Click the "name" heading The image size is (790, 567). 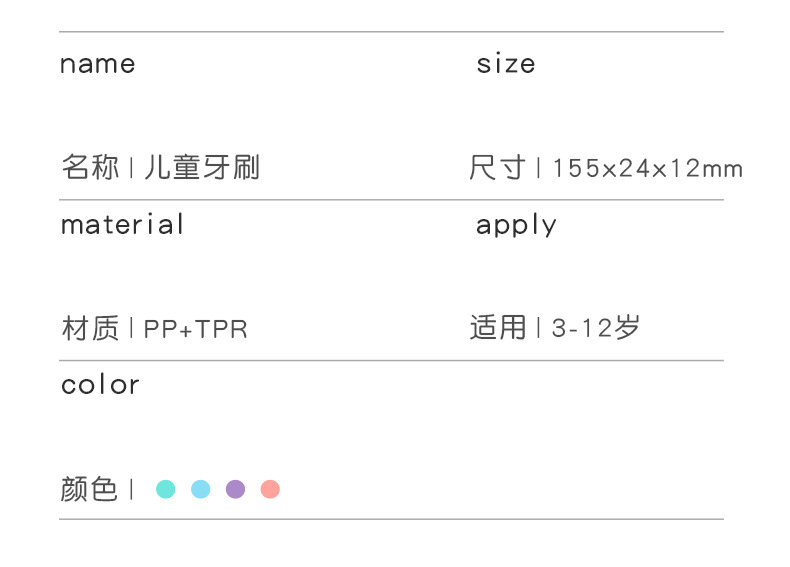point(97,65)
